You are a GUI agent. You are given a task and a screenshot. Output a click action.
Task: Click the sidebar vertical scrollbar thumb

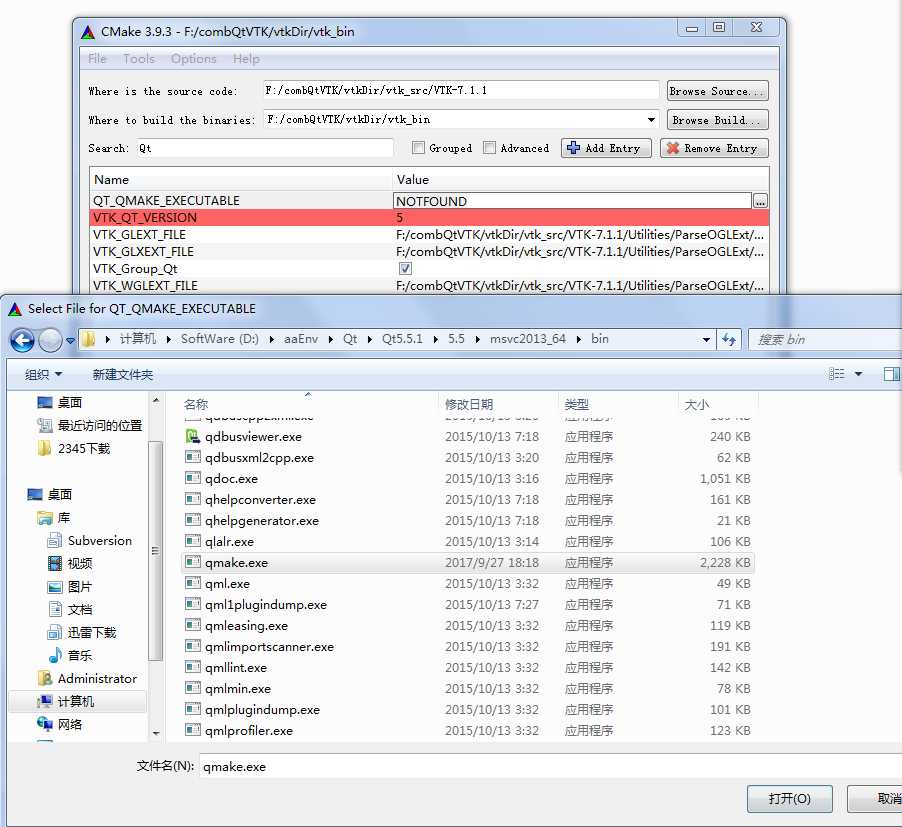(155, 550)
